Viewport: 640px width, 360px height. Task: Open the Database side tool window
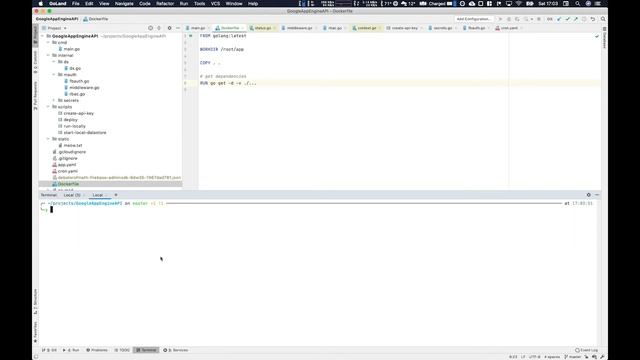pyautogui.click(x=604, y=38)
